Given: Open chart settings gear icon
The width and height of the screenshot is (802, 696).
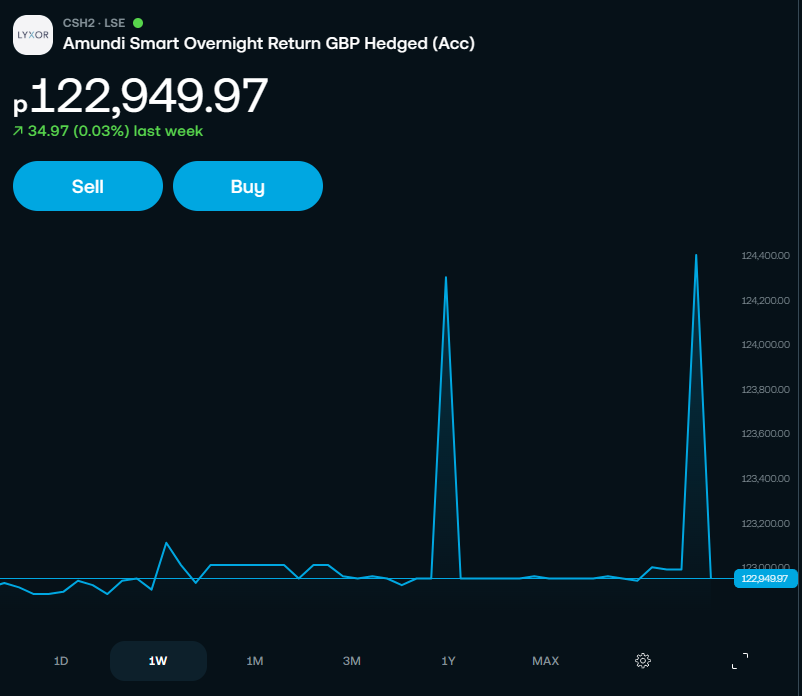Looking at the screenshot, I should click(x=642, y=661).
